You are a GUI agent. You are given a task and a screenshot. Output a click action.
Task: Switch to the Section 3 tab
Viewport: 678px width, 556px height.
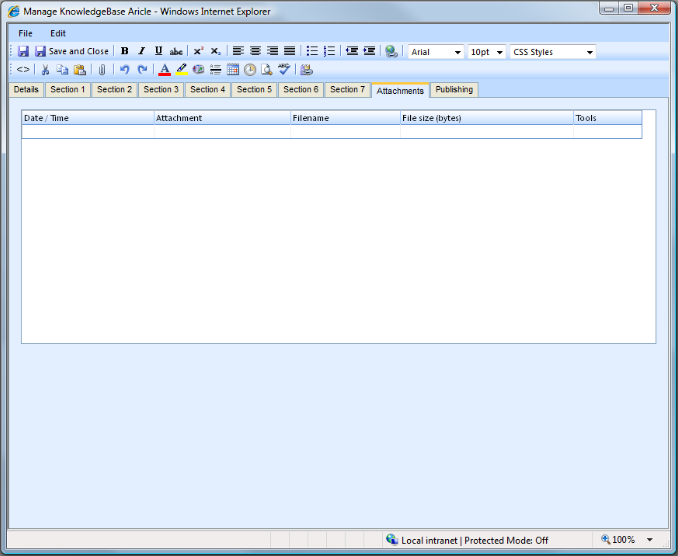point(161,89)
